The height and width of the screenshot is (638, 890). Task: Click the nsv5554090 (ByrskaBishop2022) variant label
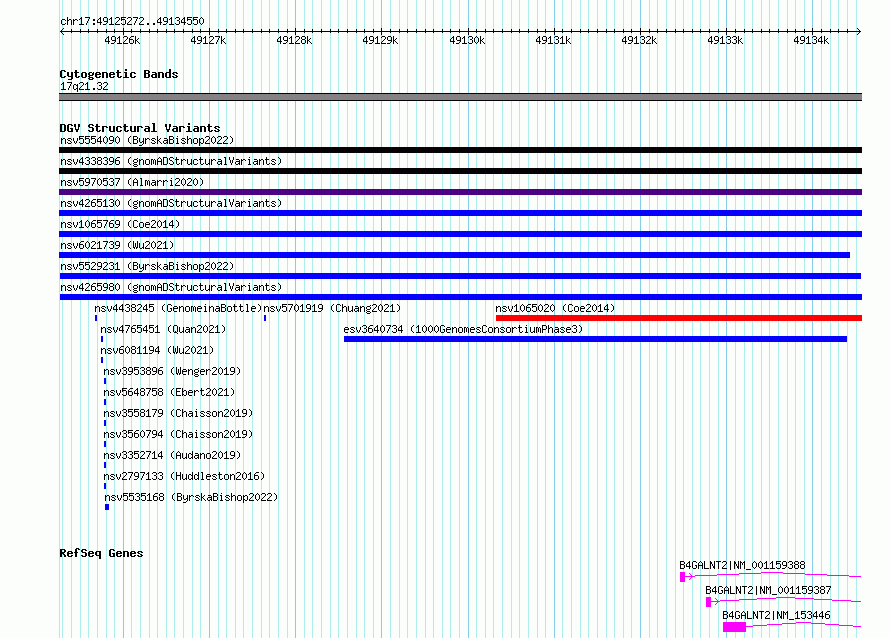click(147, 140)
